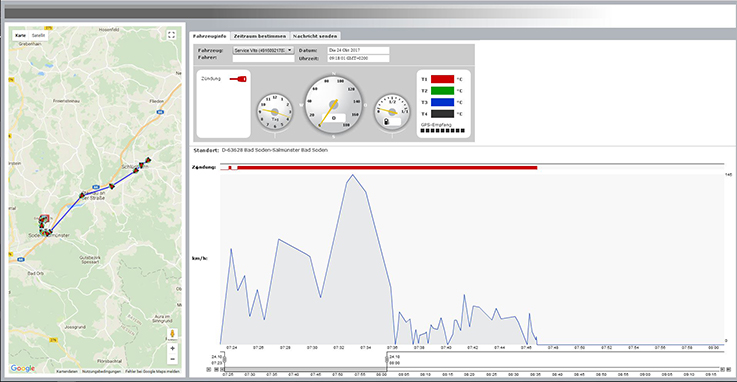The width and height of the screenshot is (737, 382).
Task: Click the GPS-Empfang signal bars
Action: 442,131
